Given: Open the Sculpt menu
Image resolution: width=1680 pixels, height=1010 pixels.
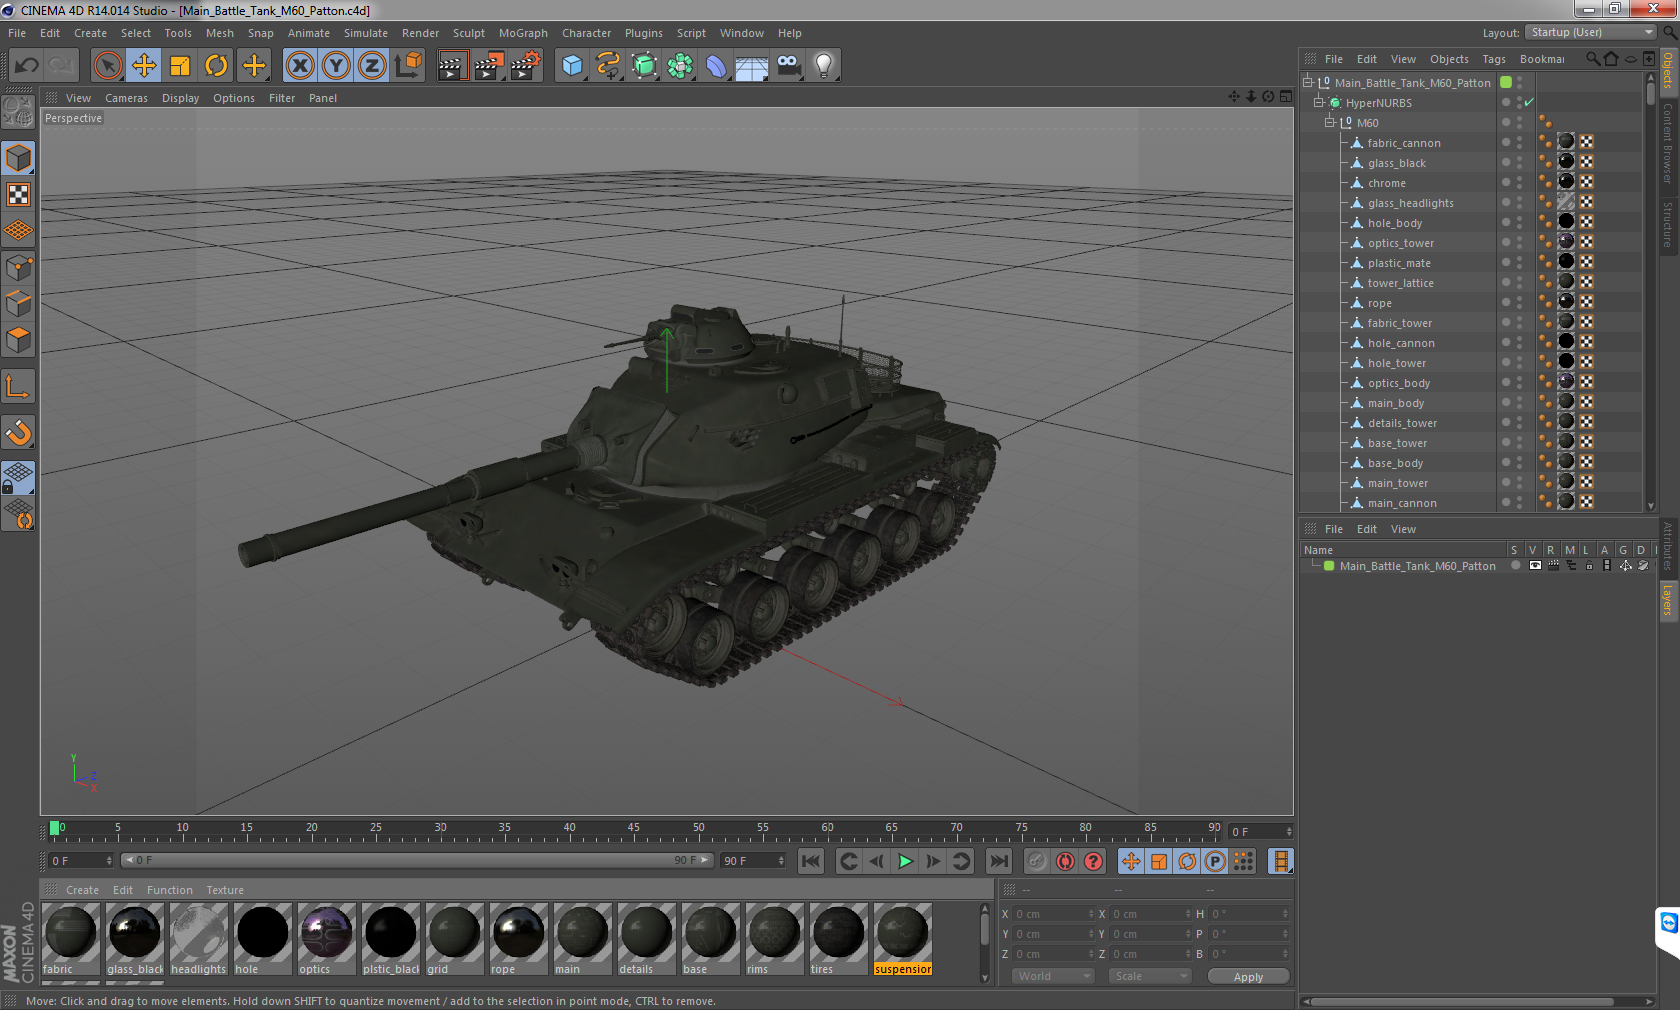Looking at the screenshot, I should (x=469, y=33).
